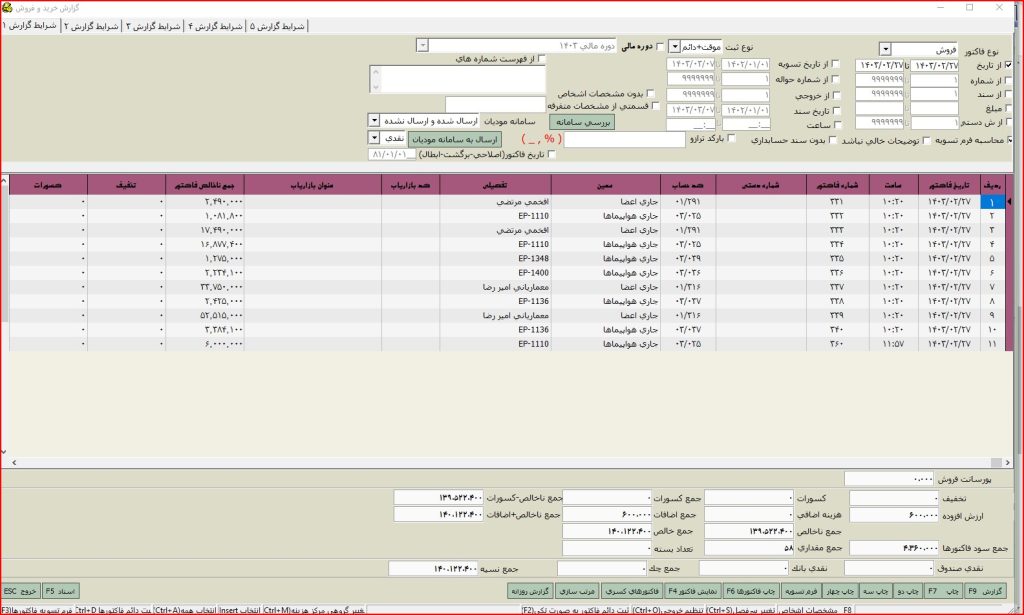1024x615 pixels.
Task: Expand the 'نقدی' payment type dropdown
Action: pos(374,138)
